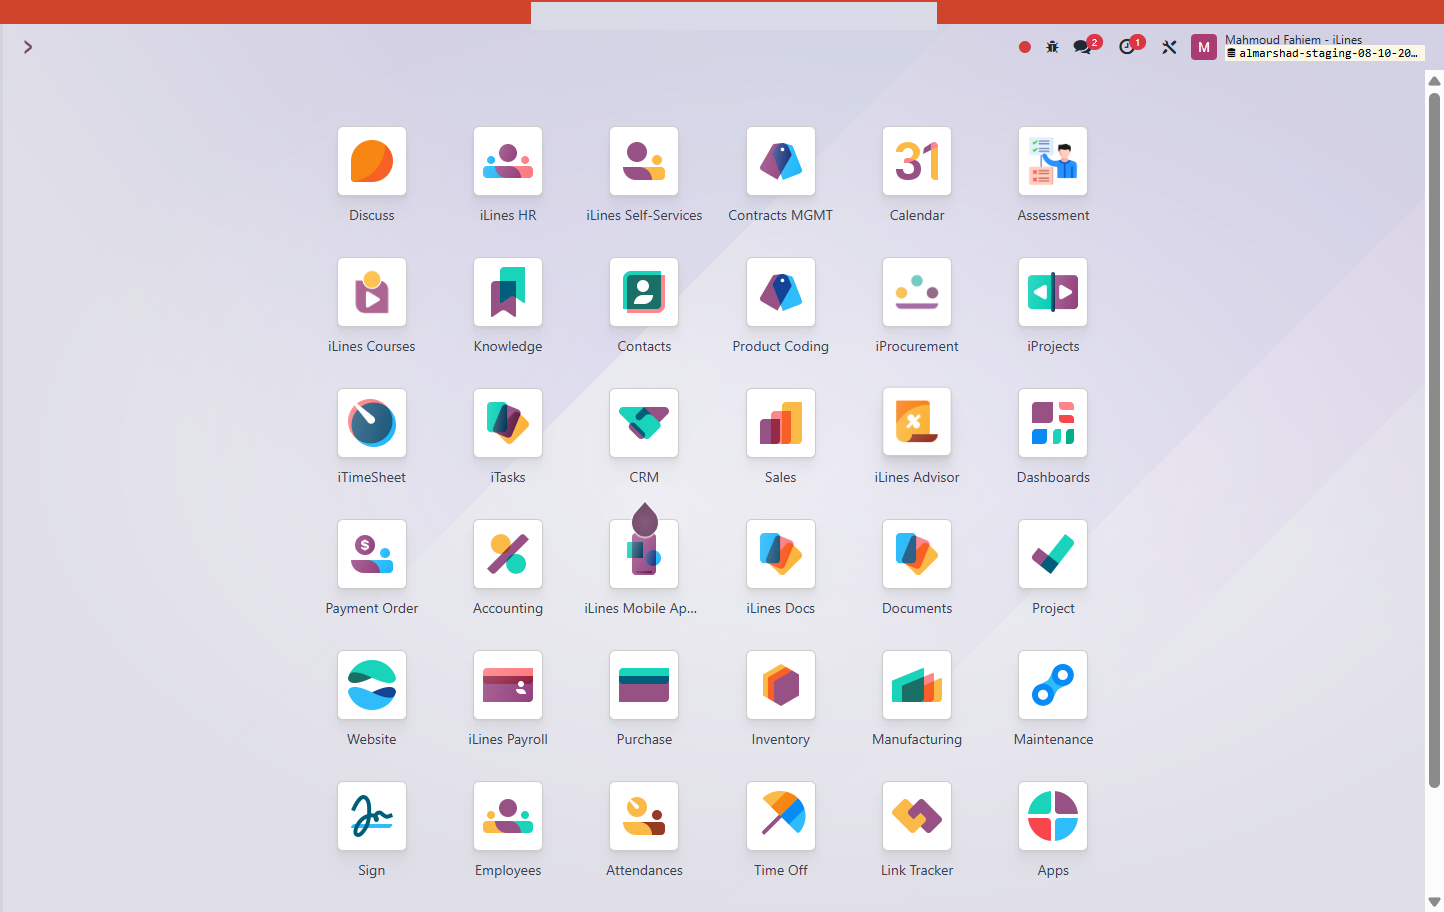This screenshot has height=912, width=1444.
Task: Expand the sidebar chevron at top left
Action: point(28,47)
